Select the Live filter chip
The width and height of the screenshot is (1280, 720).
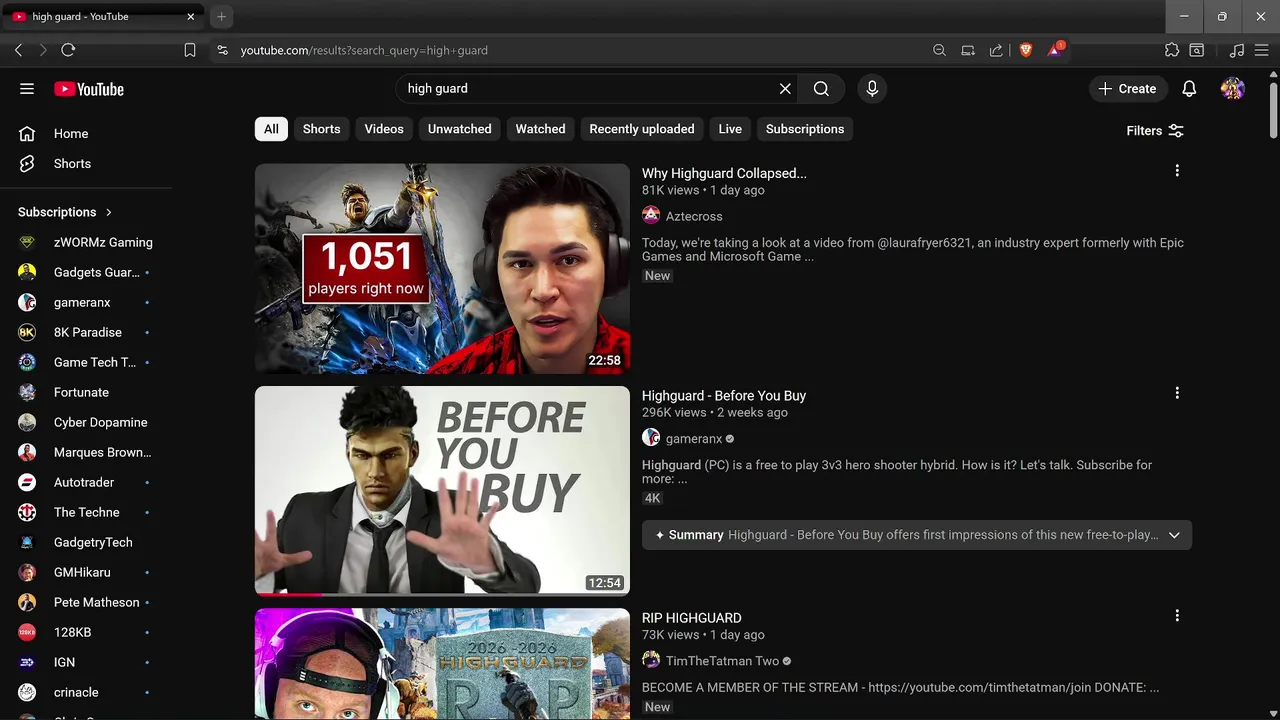[730, 129]
